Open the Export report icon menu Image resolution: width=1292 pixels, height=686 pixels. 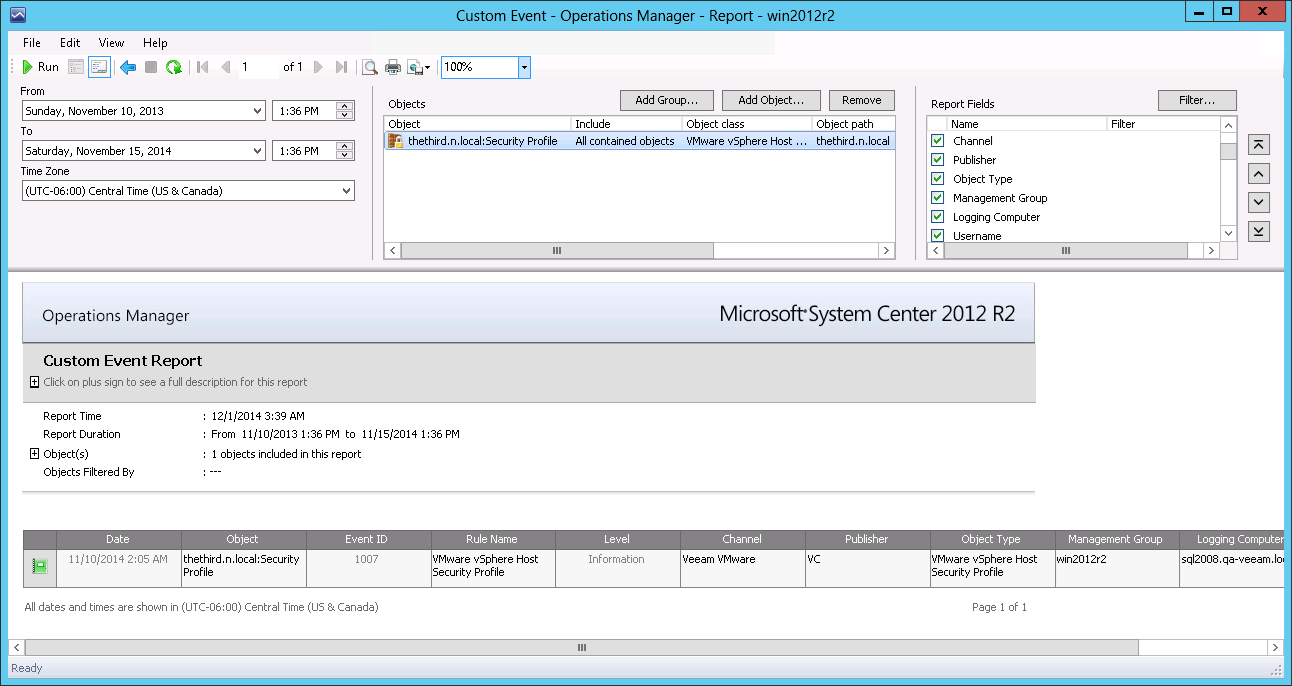click(419, 67)
